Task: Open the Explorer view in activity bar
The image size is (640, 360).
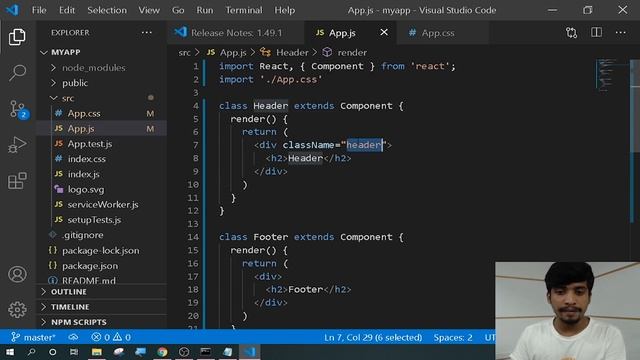Action: (17, 37)
